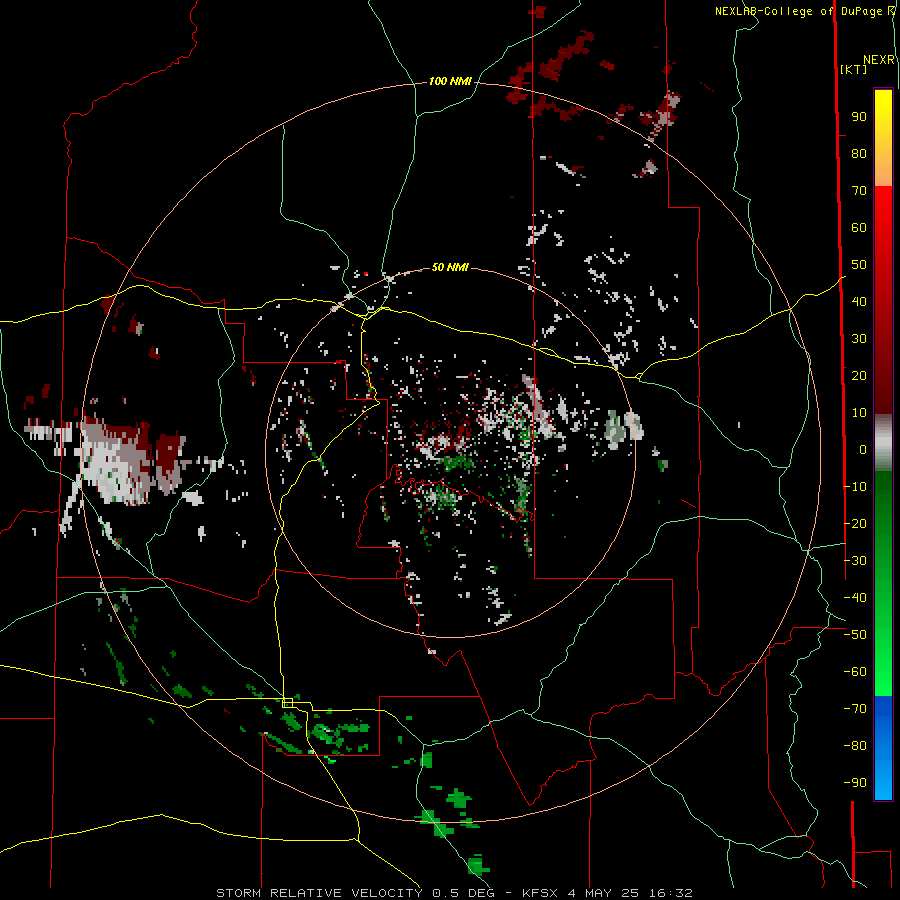Click the 70 value on velocity scale
The width and height of the screenshot is (900, 900).
[859, 191]
